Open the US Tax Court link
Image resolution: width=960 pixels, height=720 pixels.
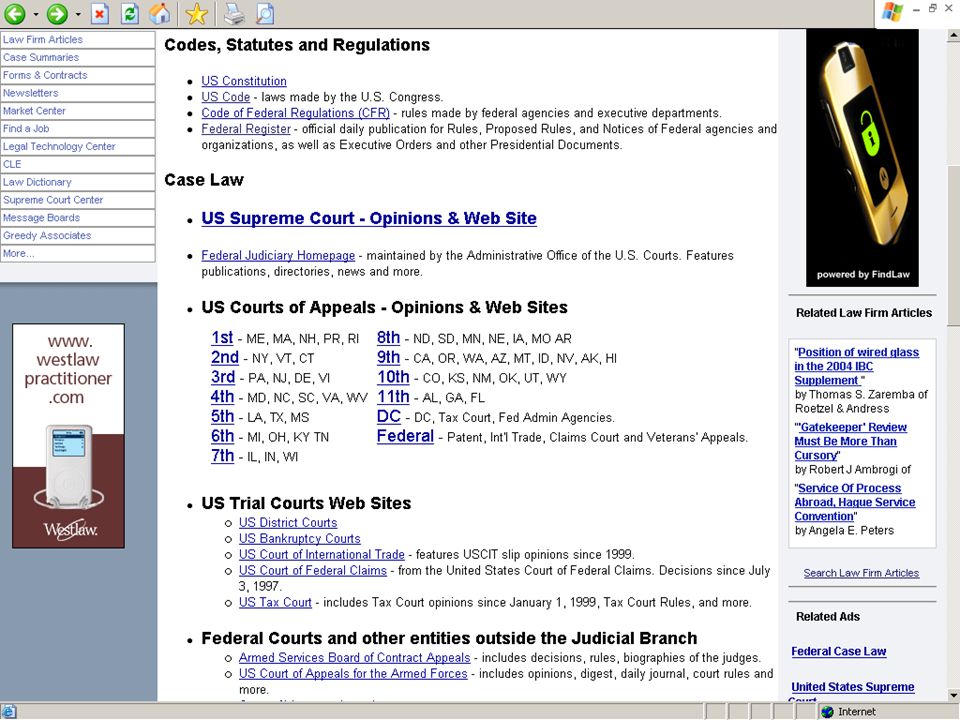click(275, 602)
